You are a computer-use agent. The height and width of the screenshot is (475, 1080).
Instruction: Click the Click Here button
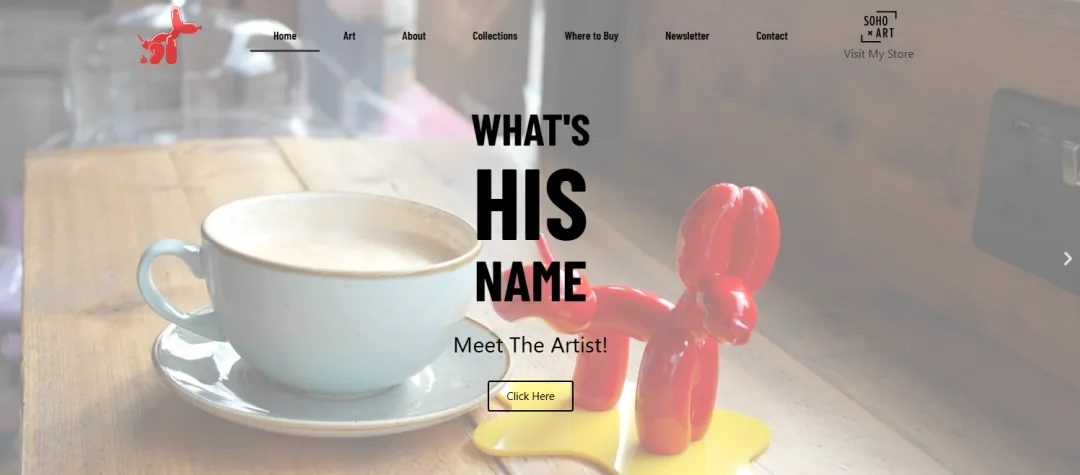click(530, 396)
